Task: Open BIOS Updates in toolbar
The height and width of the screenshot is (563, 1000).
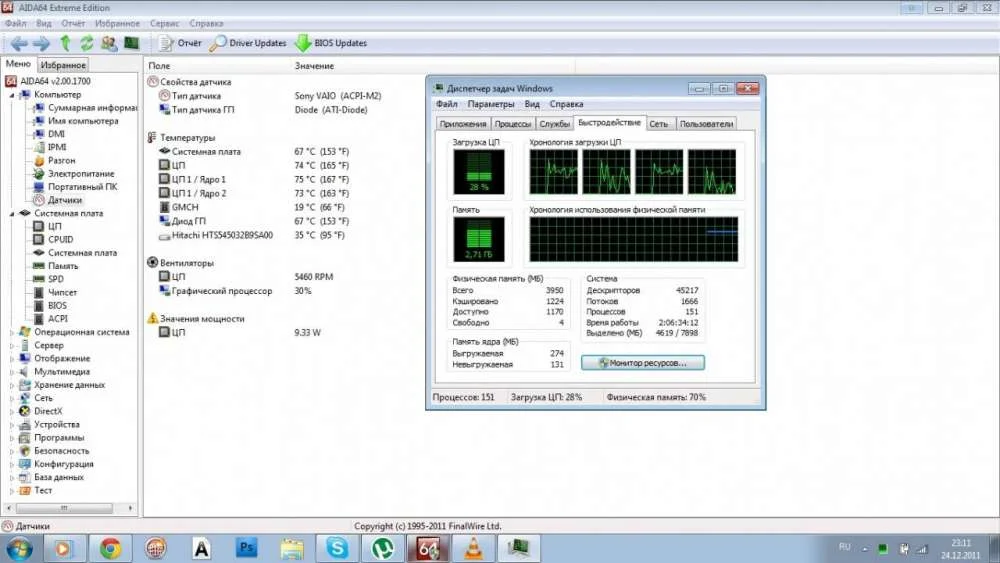Action: (x=331, y=43)
